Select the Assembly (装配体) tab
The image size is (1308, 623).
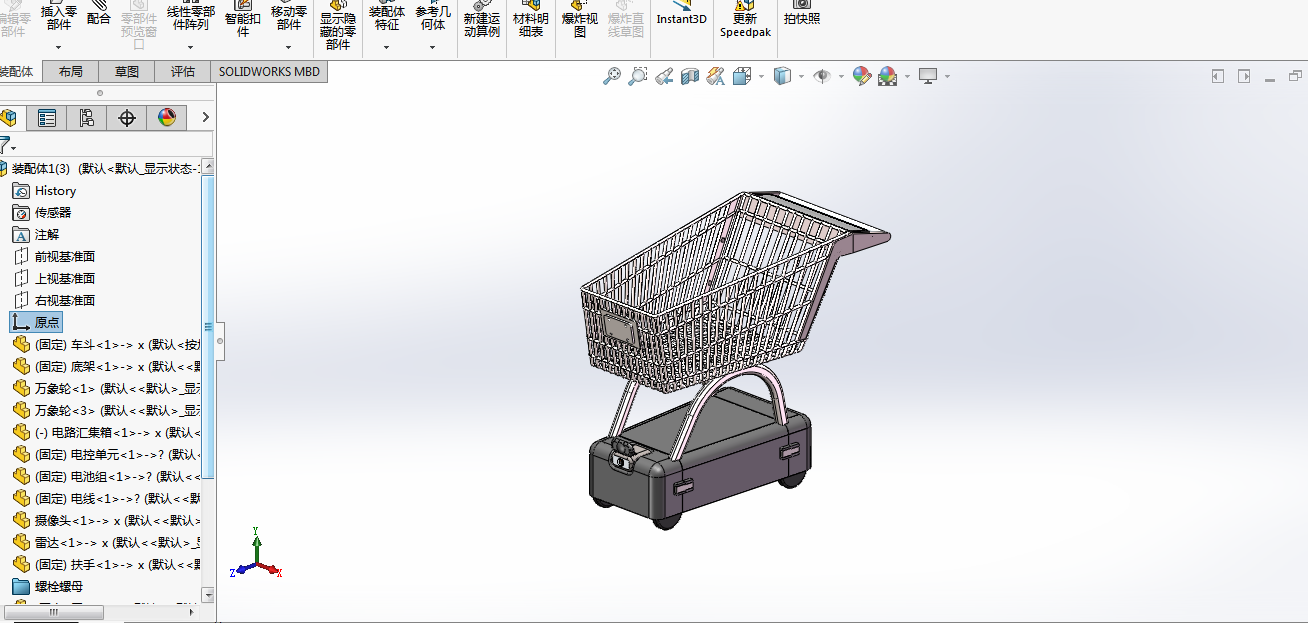[x=19, y=72]
